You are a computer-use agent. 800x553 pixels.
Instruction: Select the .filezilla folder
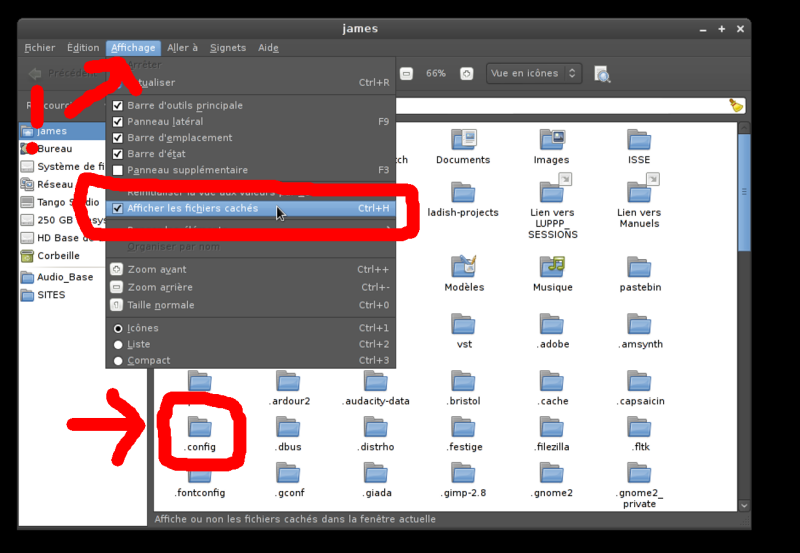pos(552,426)
